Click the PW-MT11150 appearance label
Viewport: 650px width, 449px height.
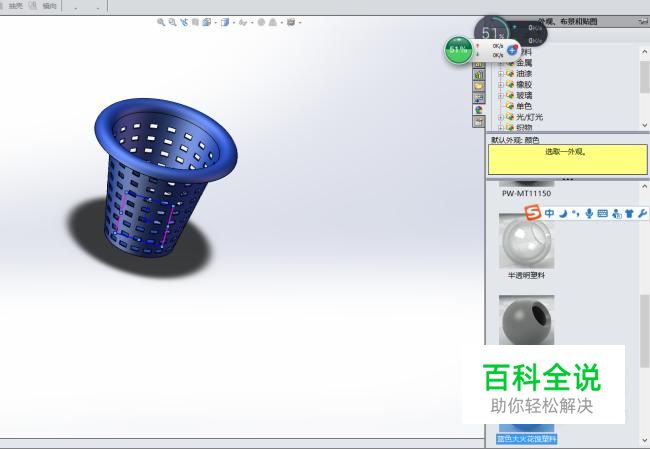526,194
